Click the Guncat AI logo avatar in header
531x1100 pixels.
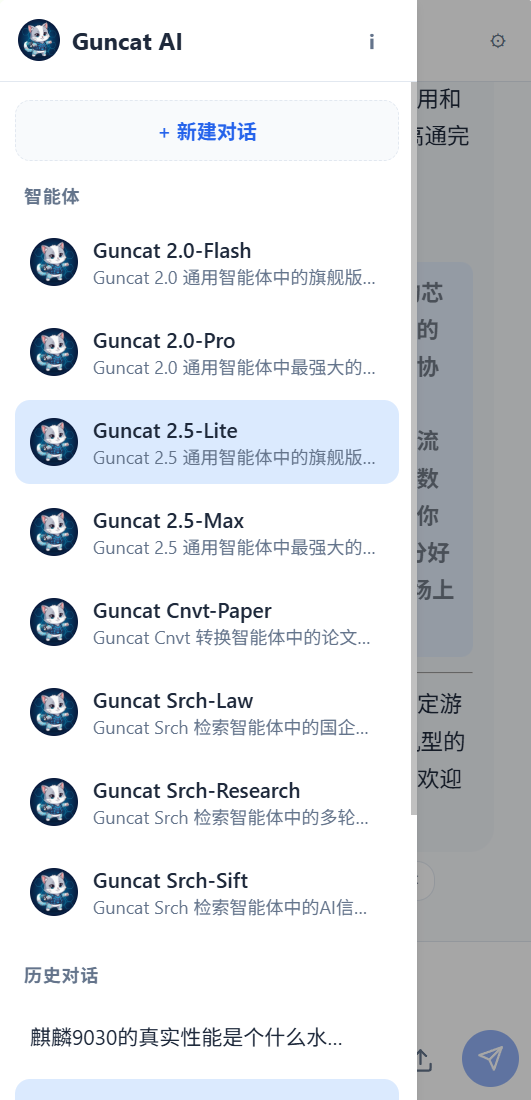[x=39, y=41]
